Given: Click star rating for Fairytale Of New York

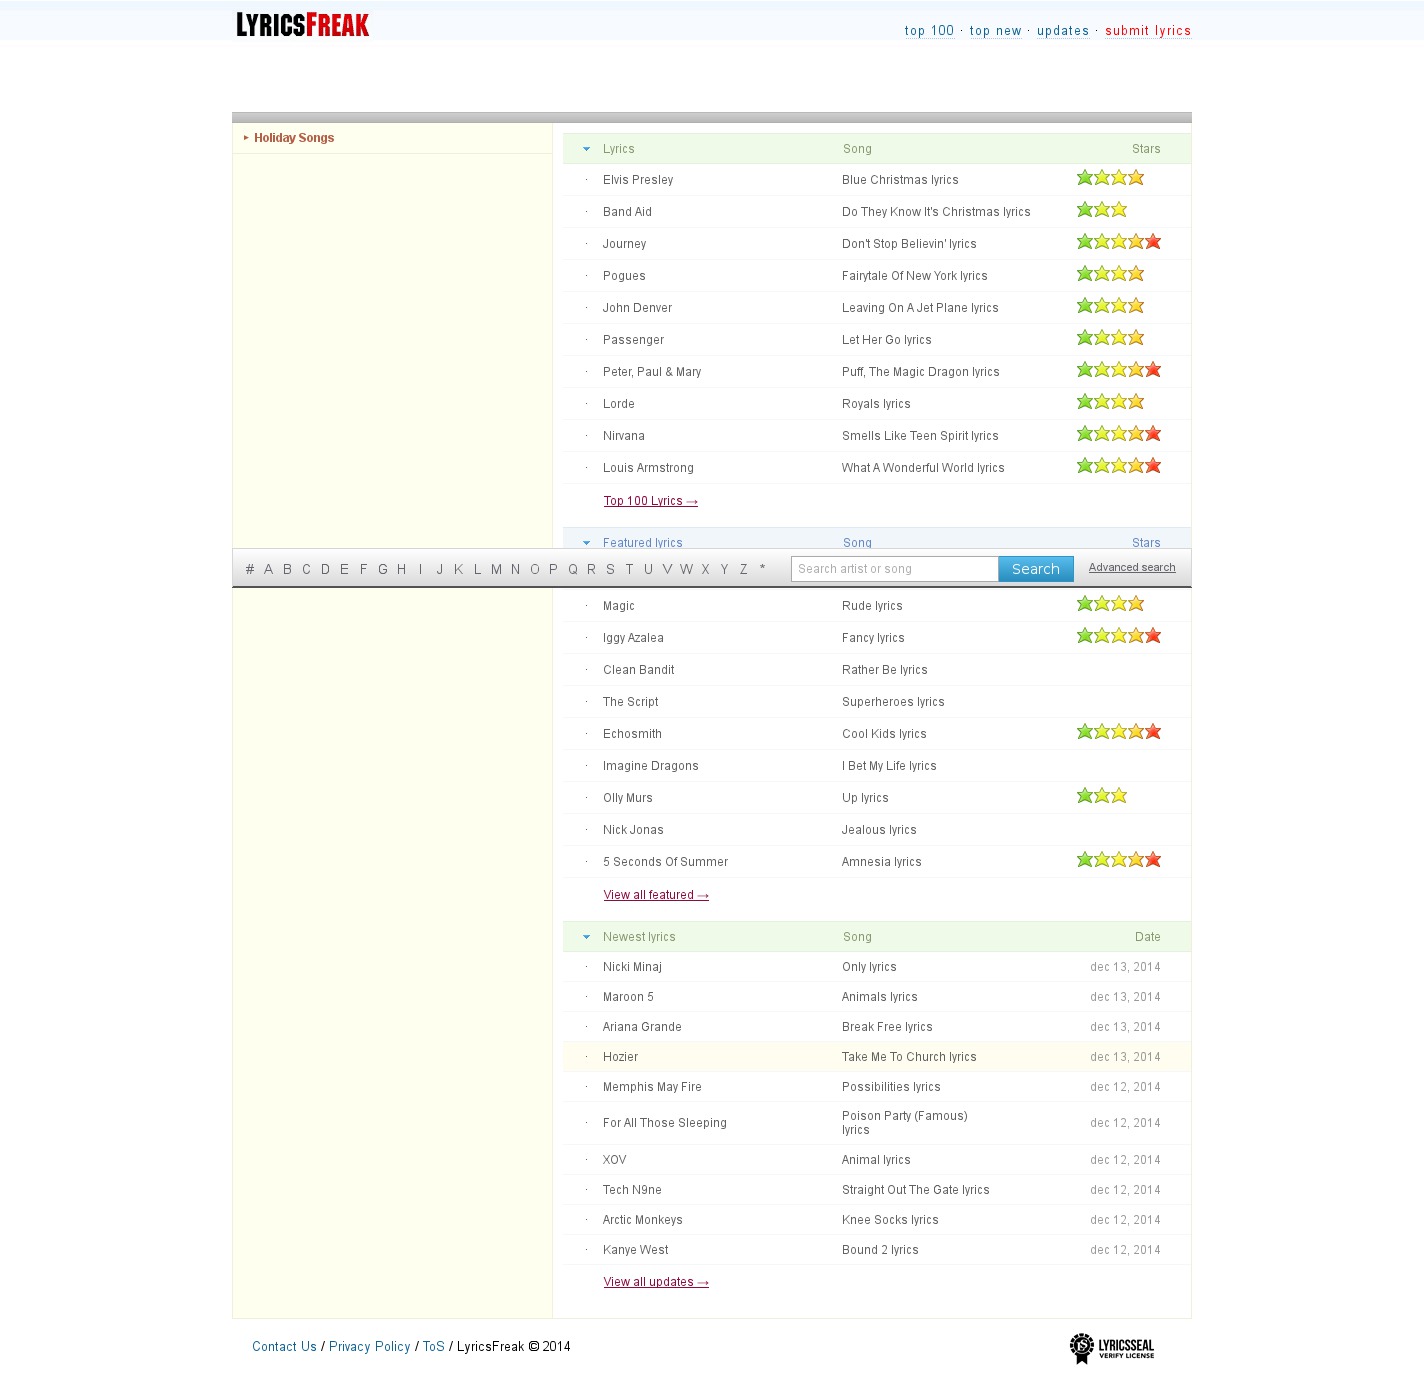Looking at the screenshot, I should (x=1110, y=274).
